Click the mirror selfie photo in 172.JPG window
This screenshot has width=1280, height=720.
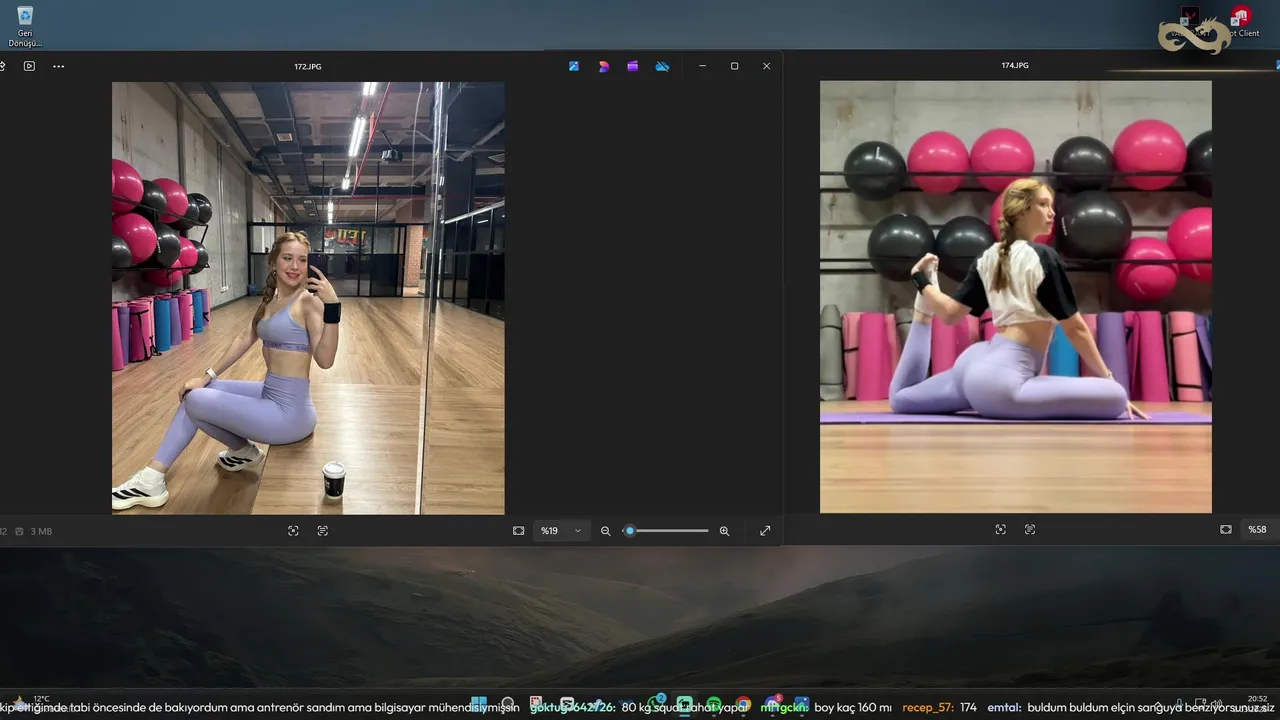click(x=308, y=298)
